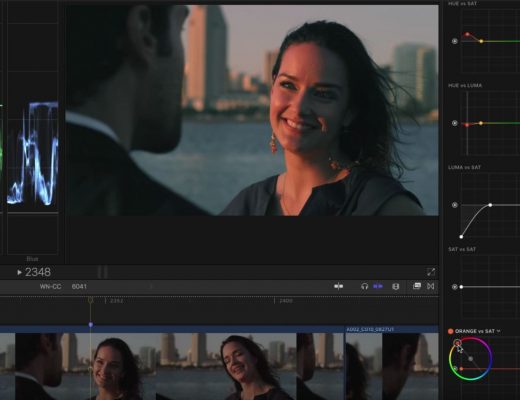
Task: Select the A002 clip title label in timeline
Action: coord(370,329)
